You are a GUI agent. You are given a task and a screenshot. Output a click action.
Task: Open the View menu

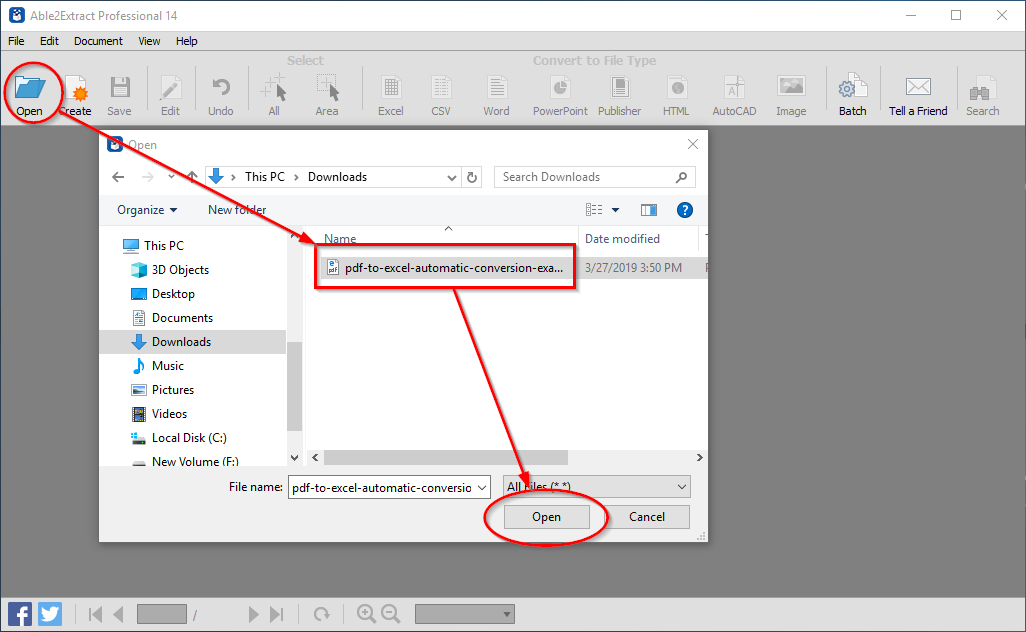[148, 41]
